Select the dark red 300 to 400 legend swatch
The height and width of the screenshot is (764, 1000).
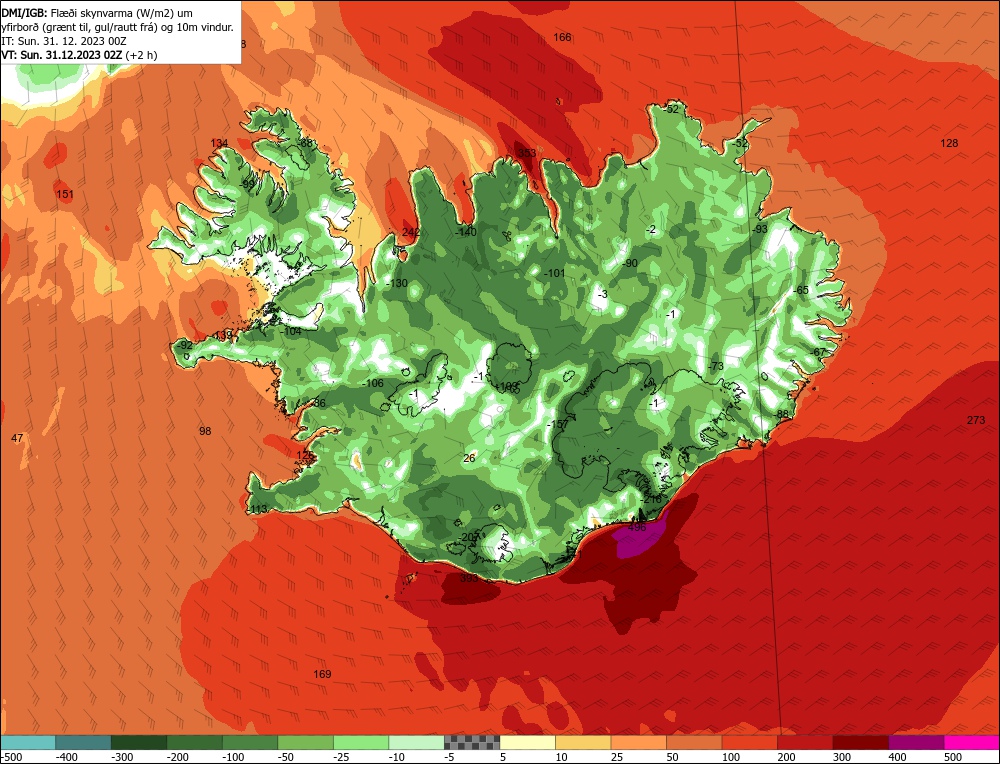[860, 742]
